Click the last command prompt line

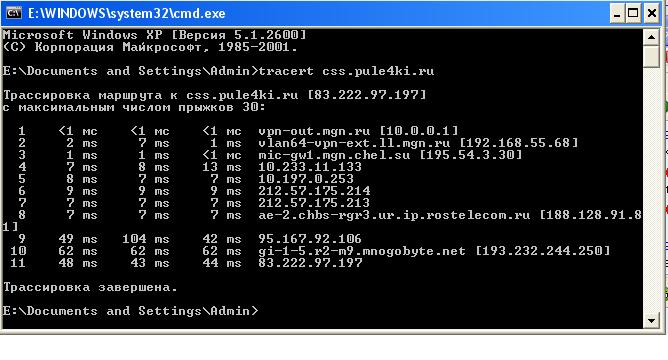[130, 311]
